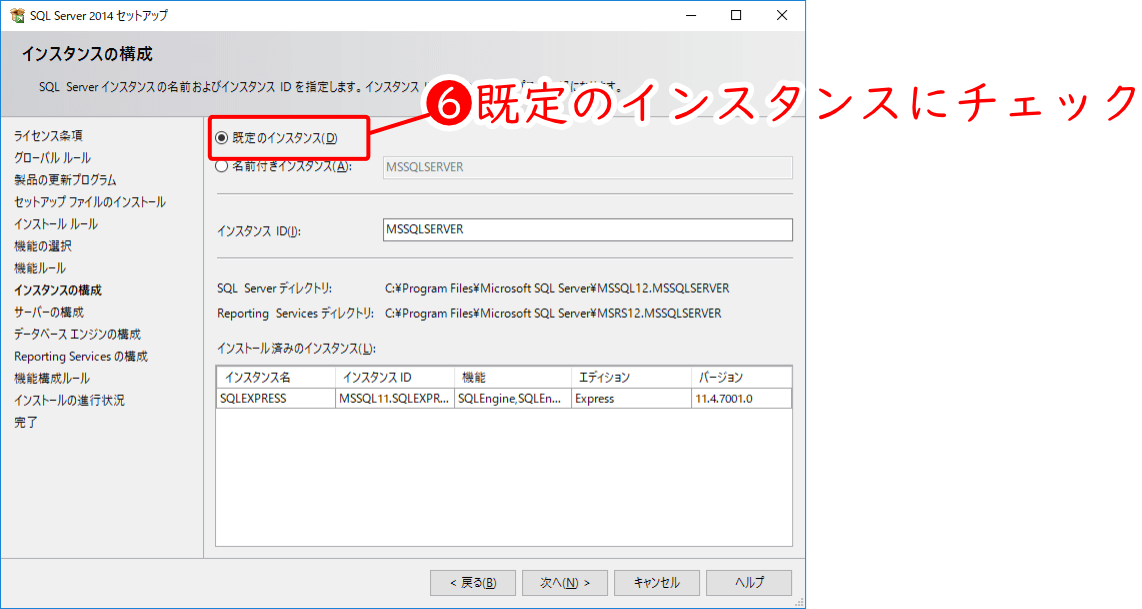
Task: Open the グローバル ルール step
Action: (52, 157)
